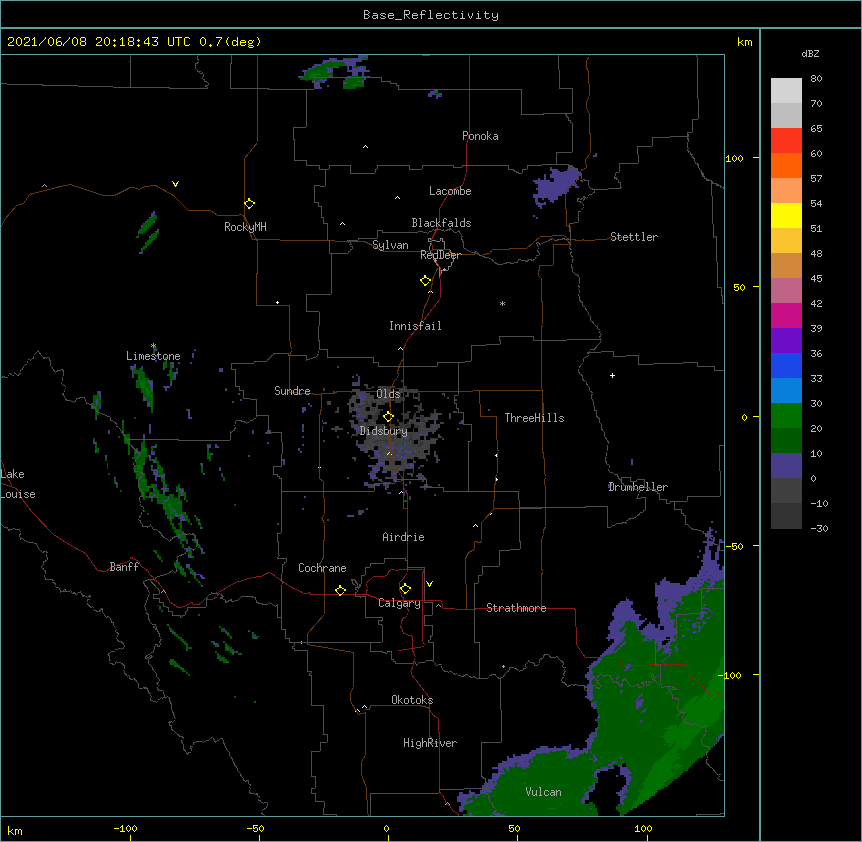The width and height of the screenshot is (862, 842).
Task: Click the HighRiver label
Action: 430,743
